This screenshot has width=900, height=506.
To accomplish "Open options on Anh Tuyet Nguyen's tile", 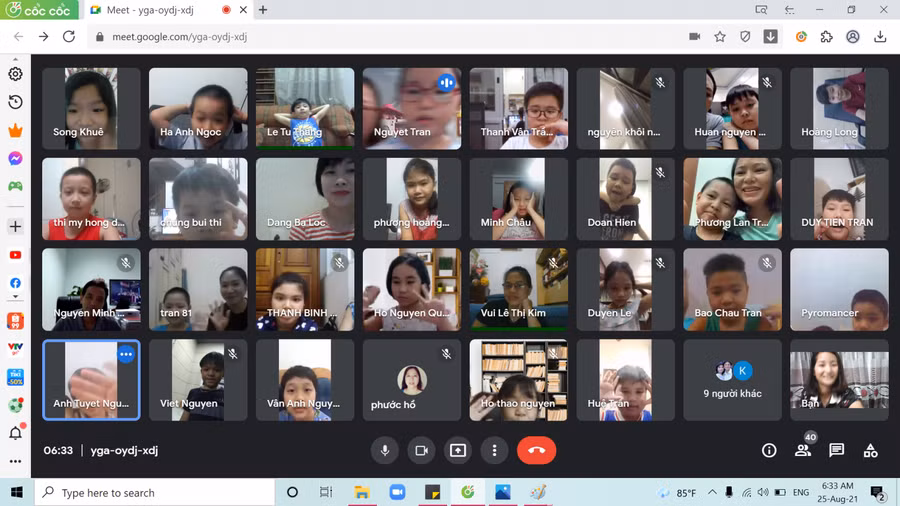I will [126, 354].
